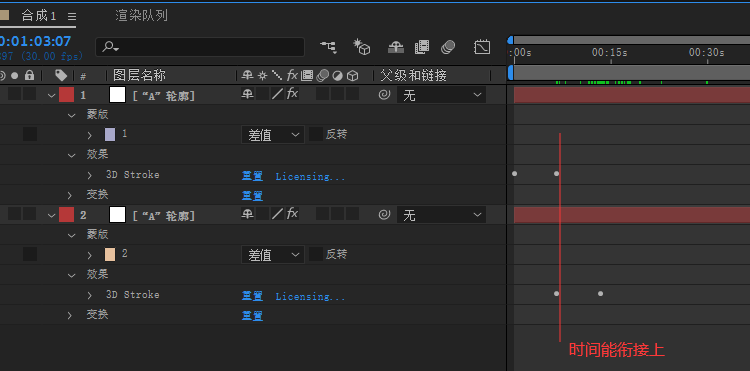This screenshot has width=750, height=371.
Task: Click mask 1 lavender color swatch
Action: 110,135
